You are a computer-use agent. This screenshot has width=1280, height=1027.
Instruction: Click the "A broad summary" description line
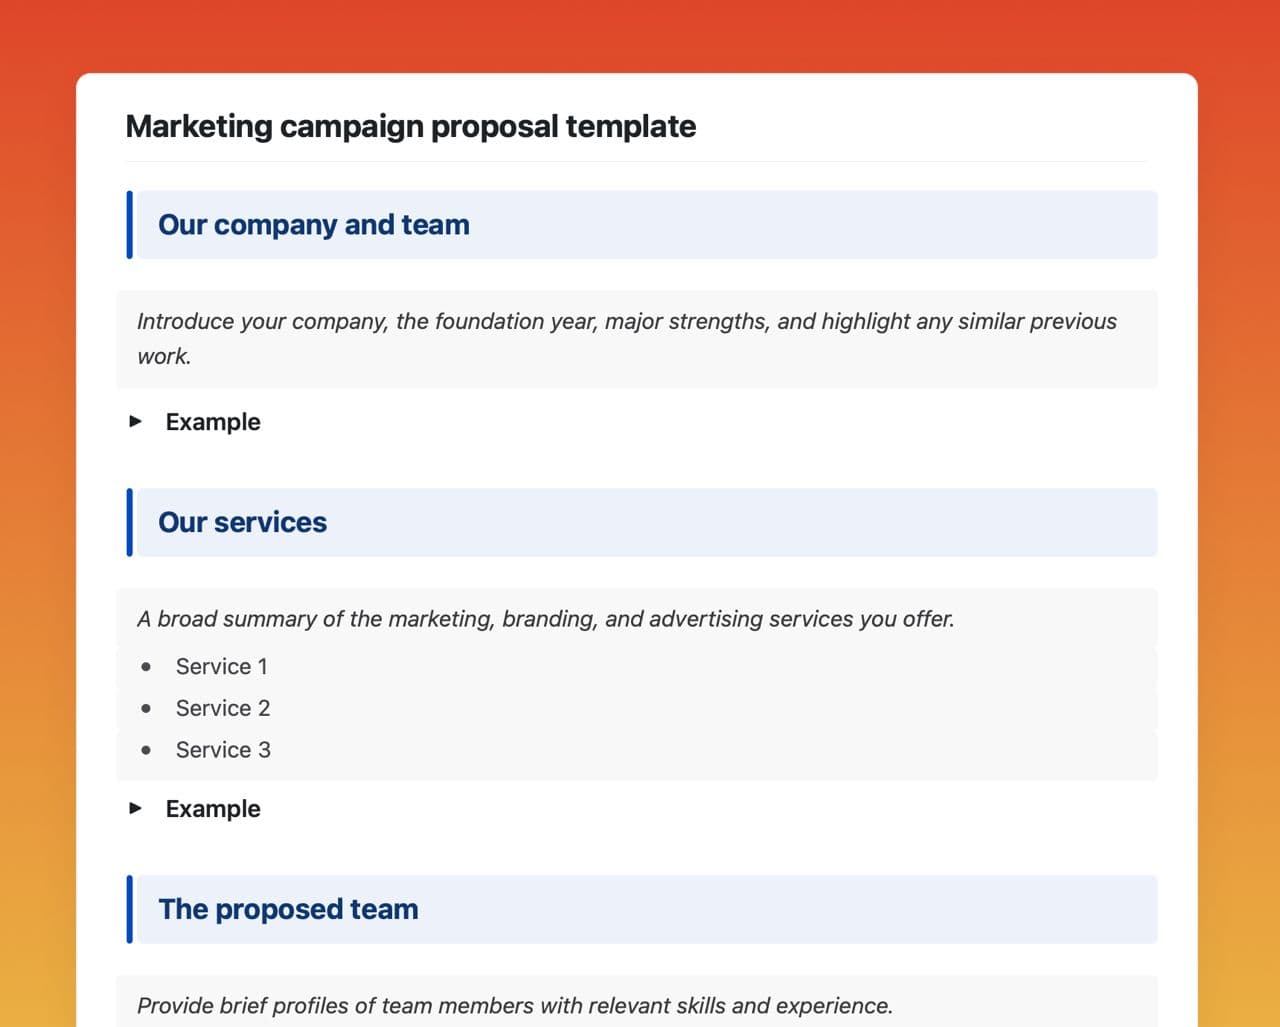(x=545, y=619)
